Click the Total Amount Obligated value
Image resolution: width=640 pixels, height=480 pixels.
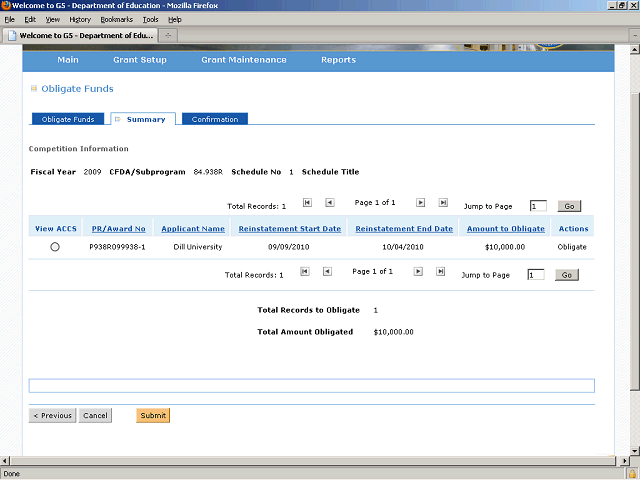393,332
